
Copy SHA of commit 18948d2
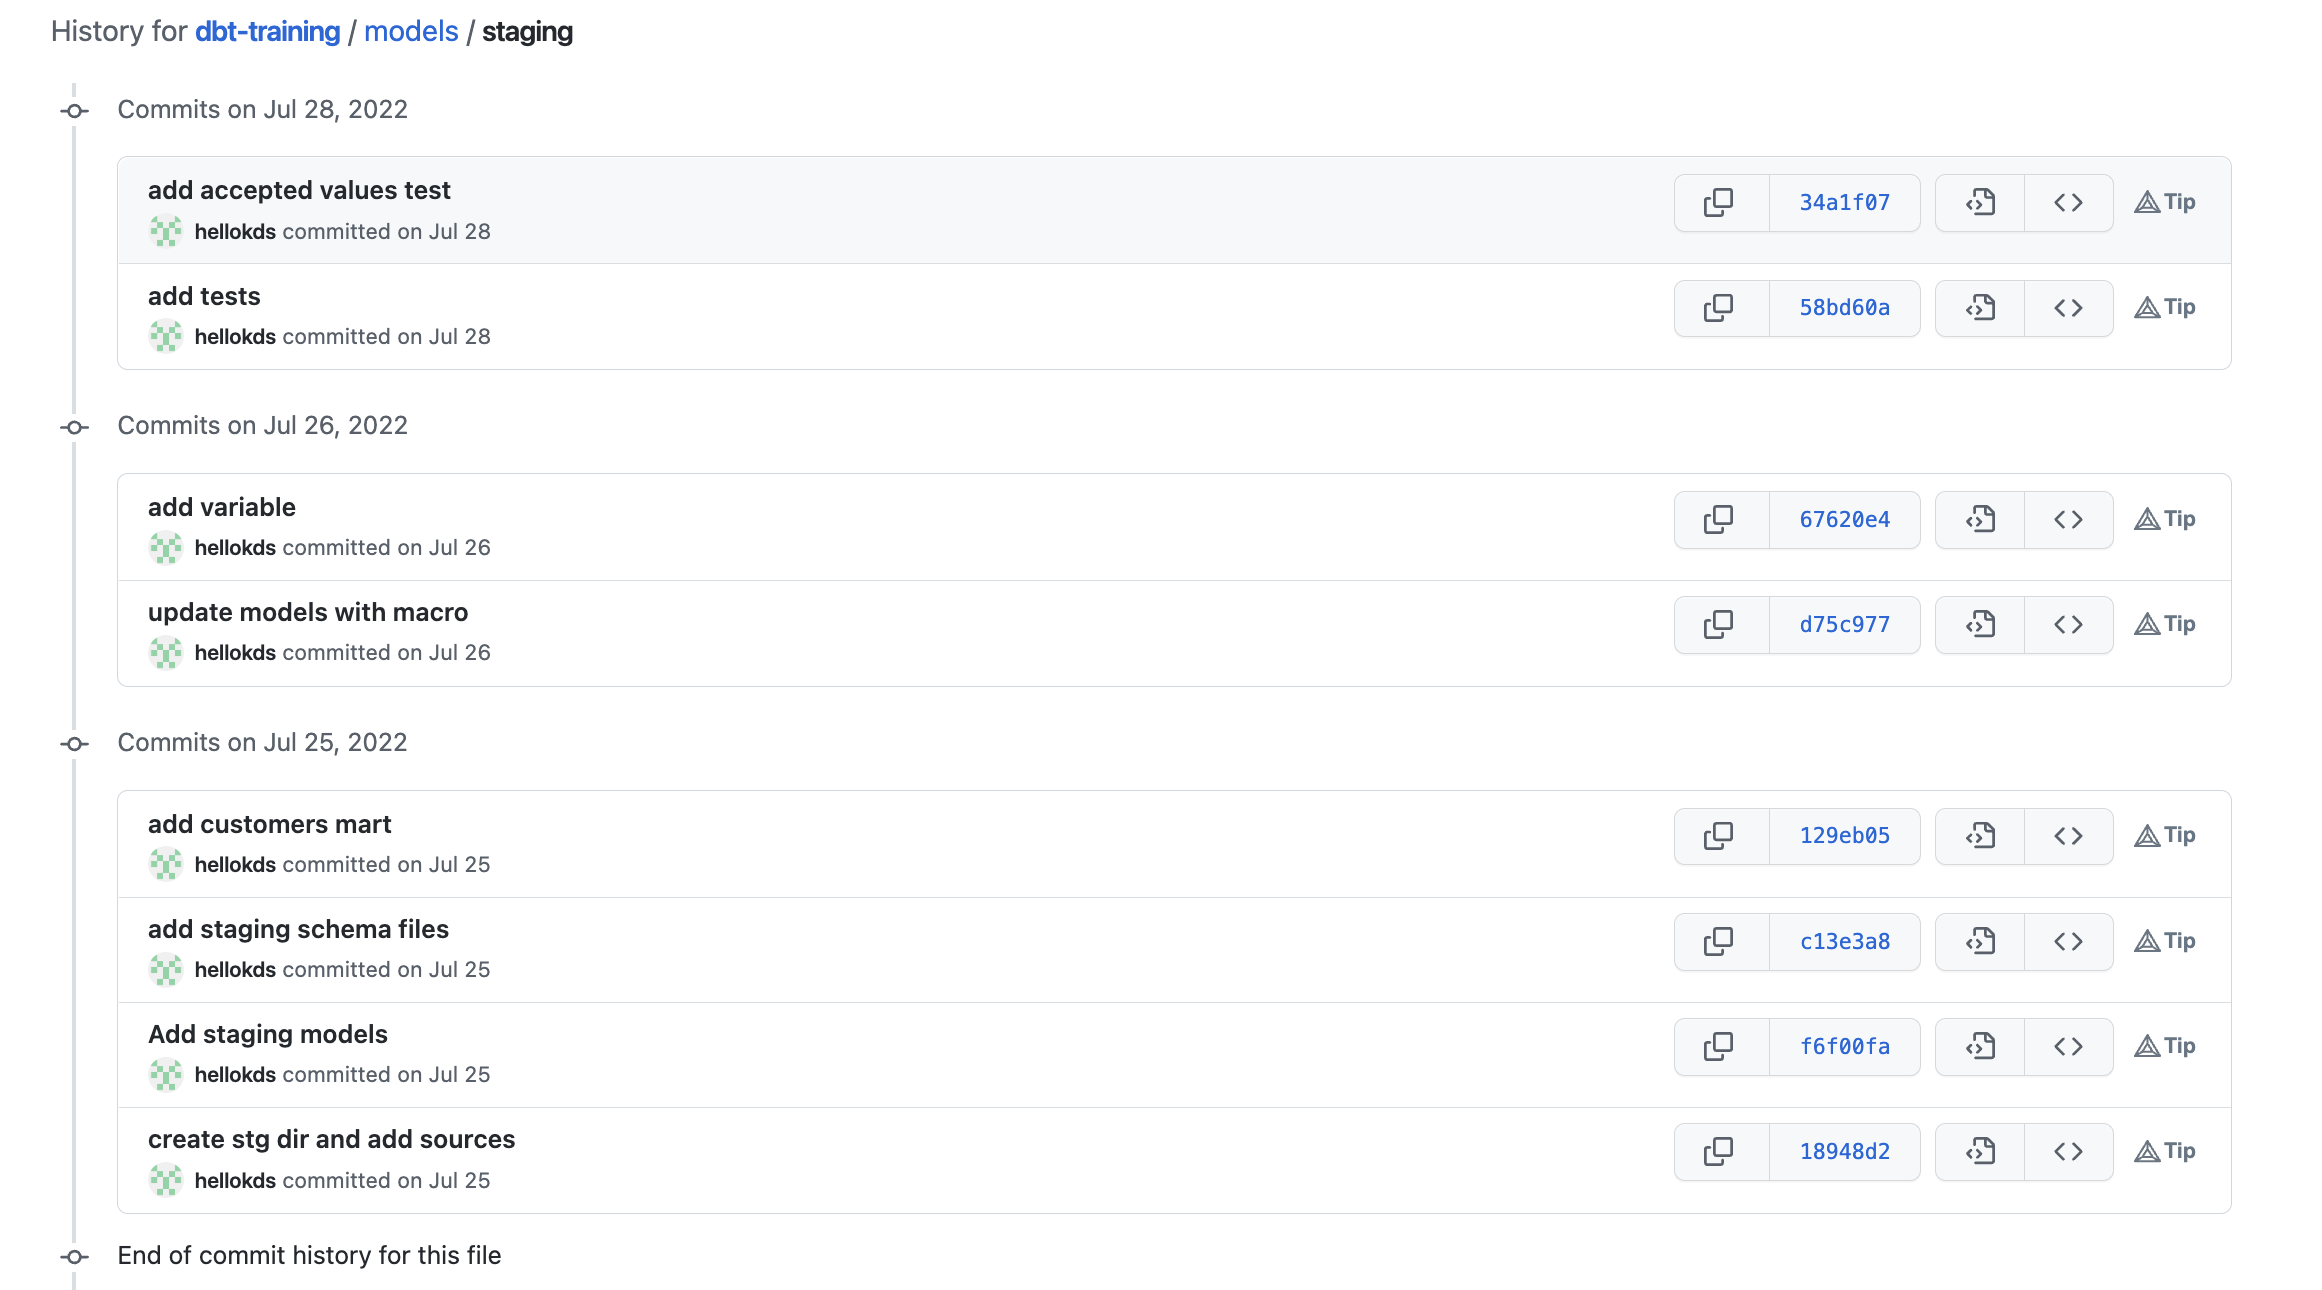tap(1720, 1152)
